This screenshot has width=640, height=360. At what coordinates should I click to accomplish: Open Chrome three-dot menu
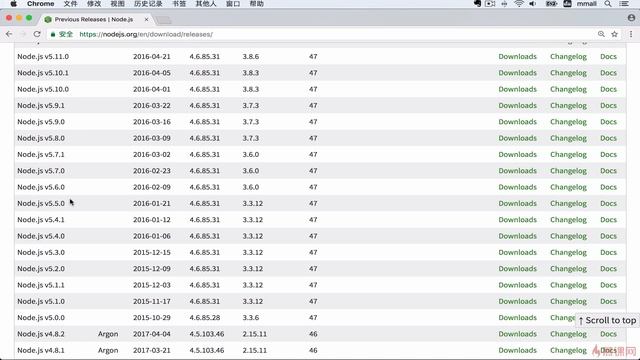pyautogui.click(x=631, y=34)
